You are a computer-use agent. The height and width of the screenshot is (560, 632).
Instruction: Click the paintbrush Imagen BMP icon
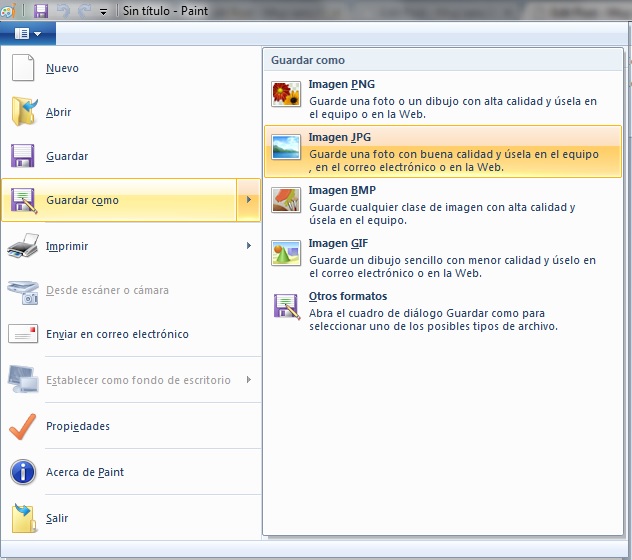click(286, 200)
